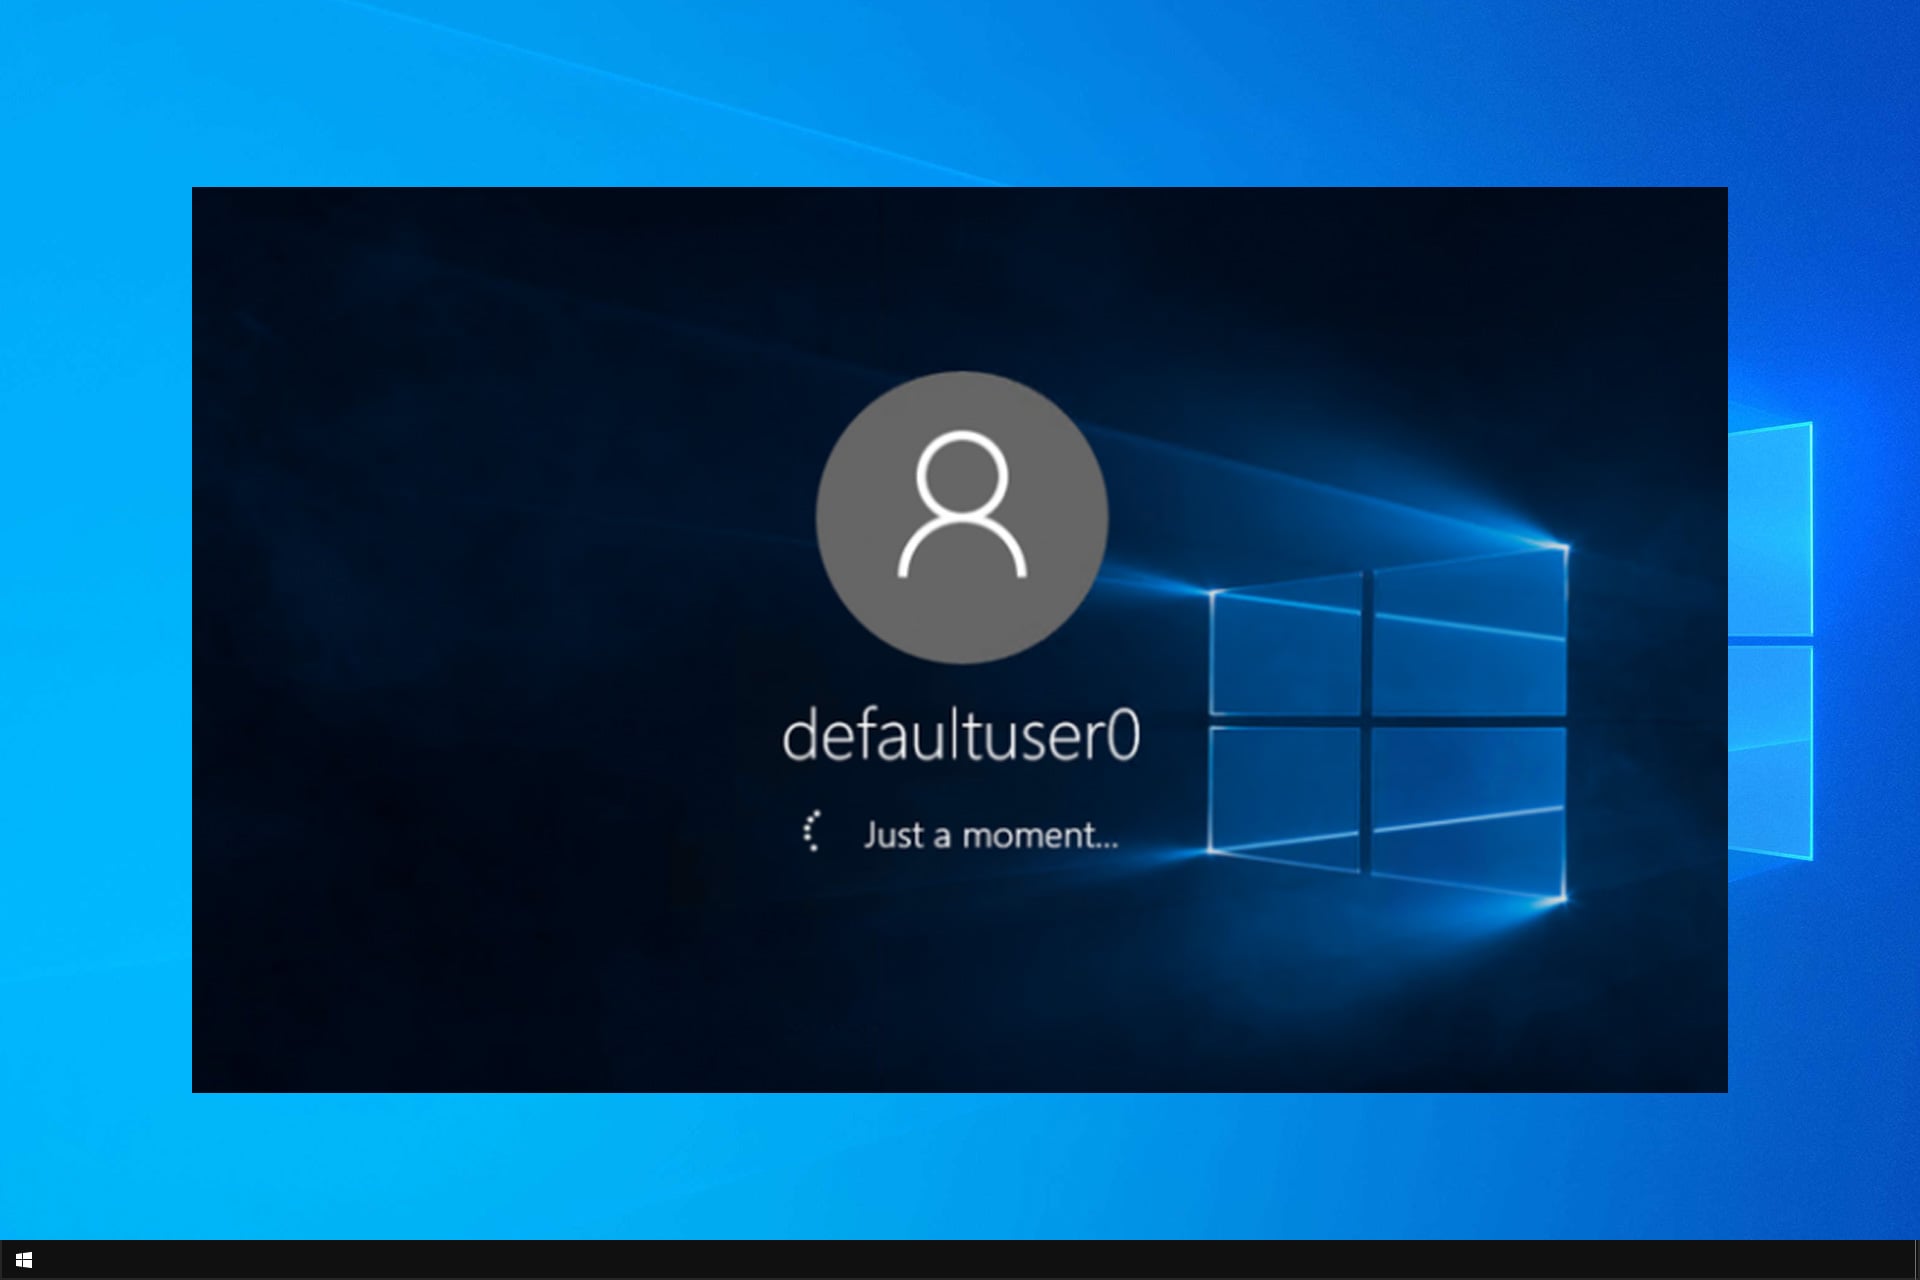Click the spinning loading indicator

point(813,832)
